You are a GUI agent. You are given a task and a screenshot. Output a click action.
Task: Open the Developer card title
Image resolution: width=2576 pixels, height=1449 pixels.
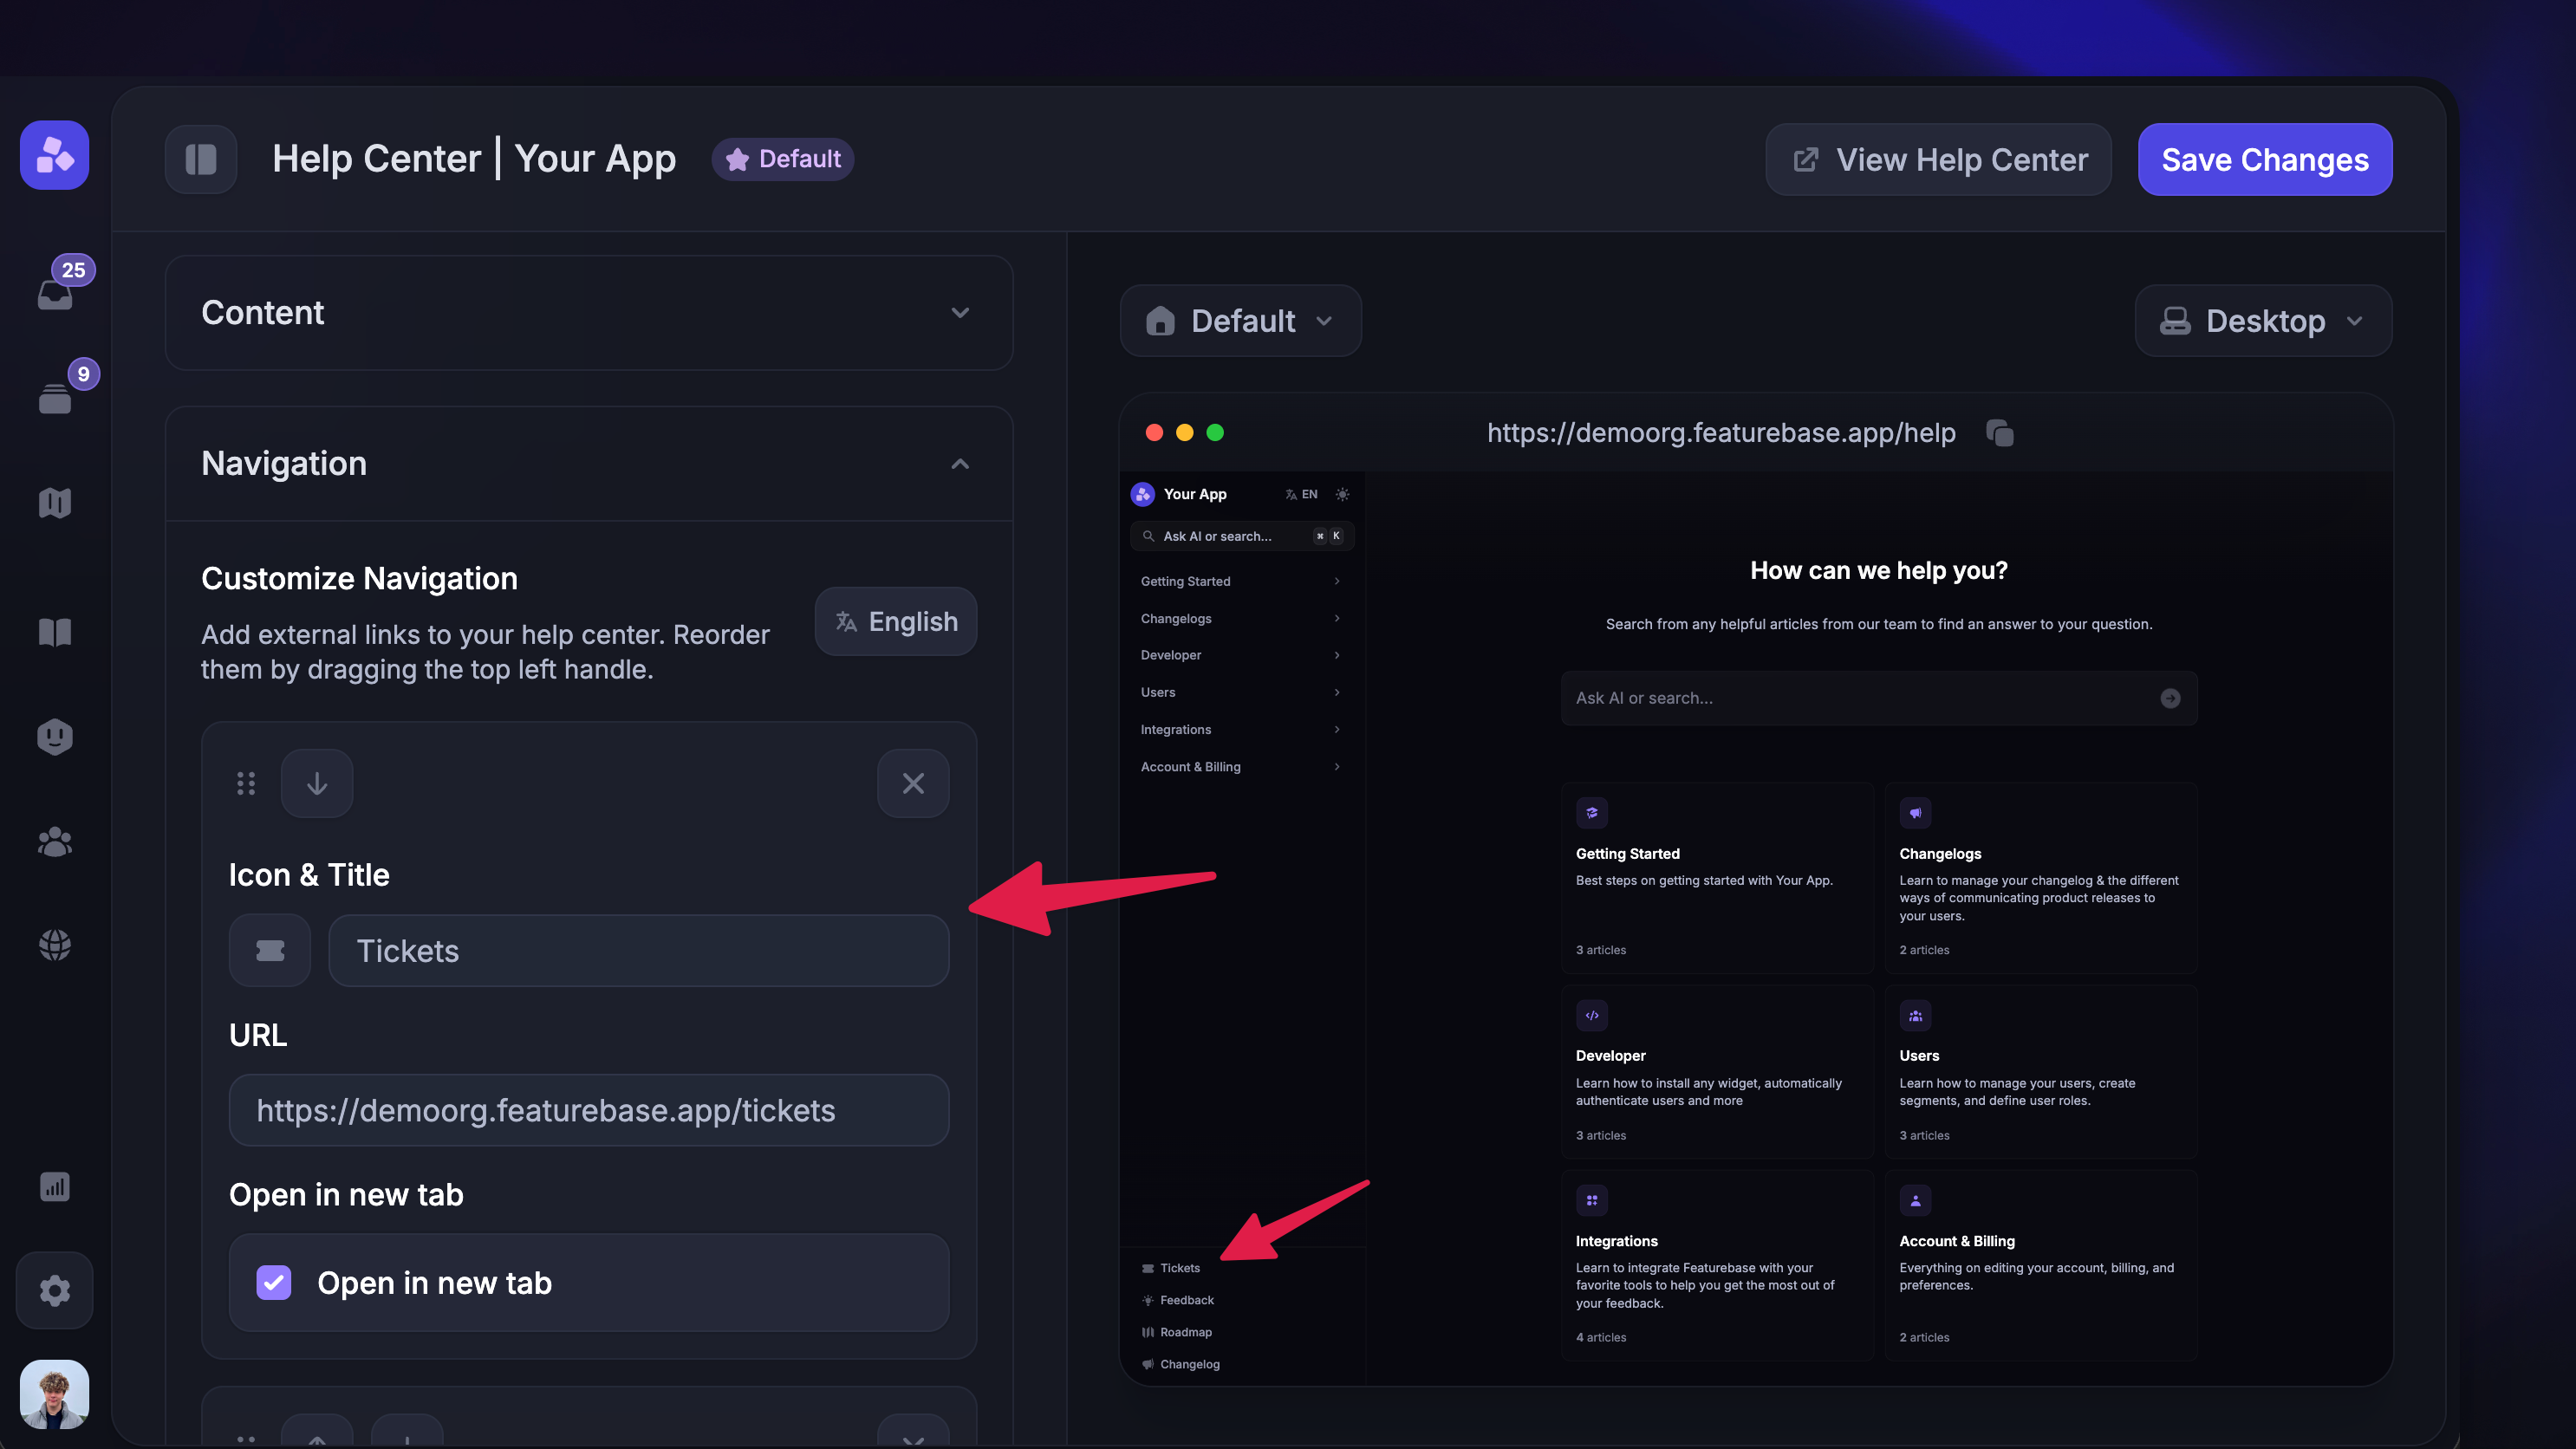[x=1610, y=1055]
